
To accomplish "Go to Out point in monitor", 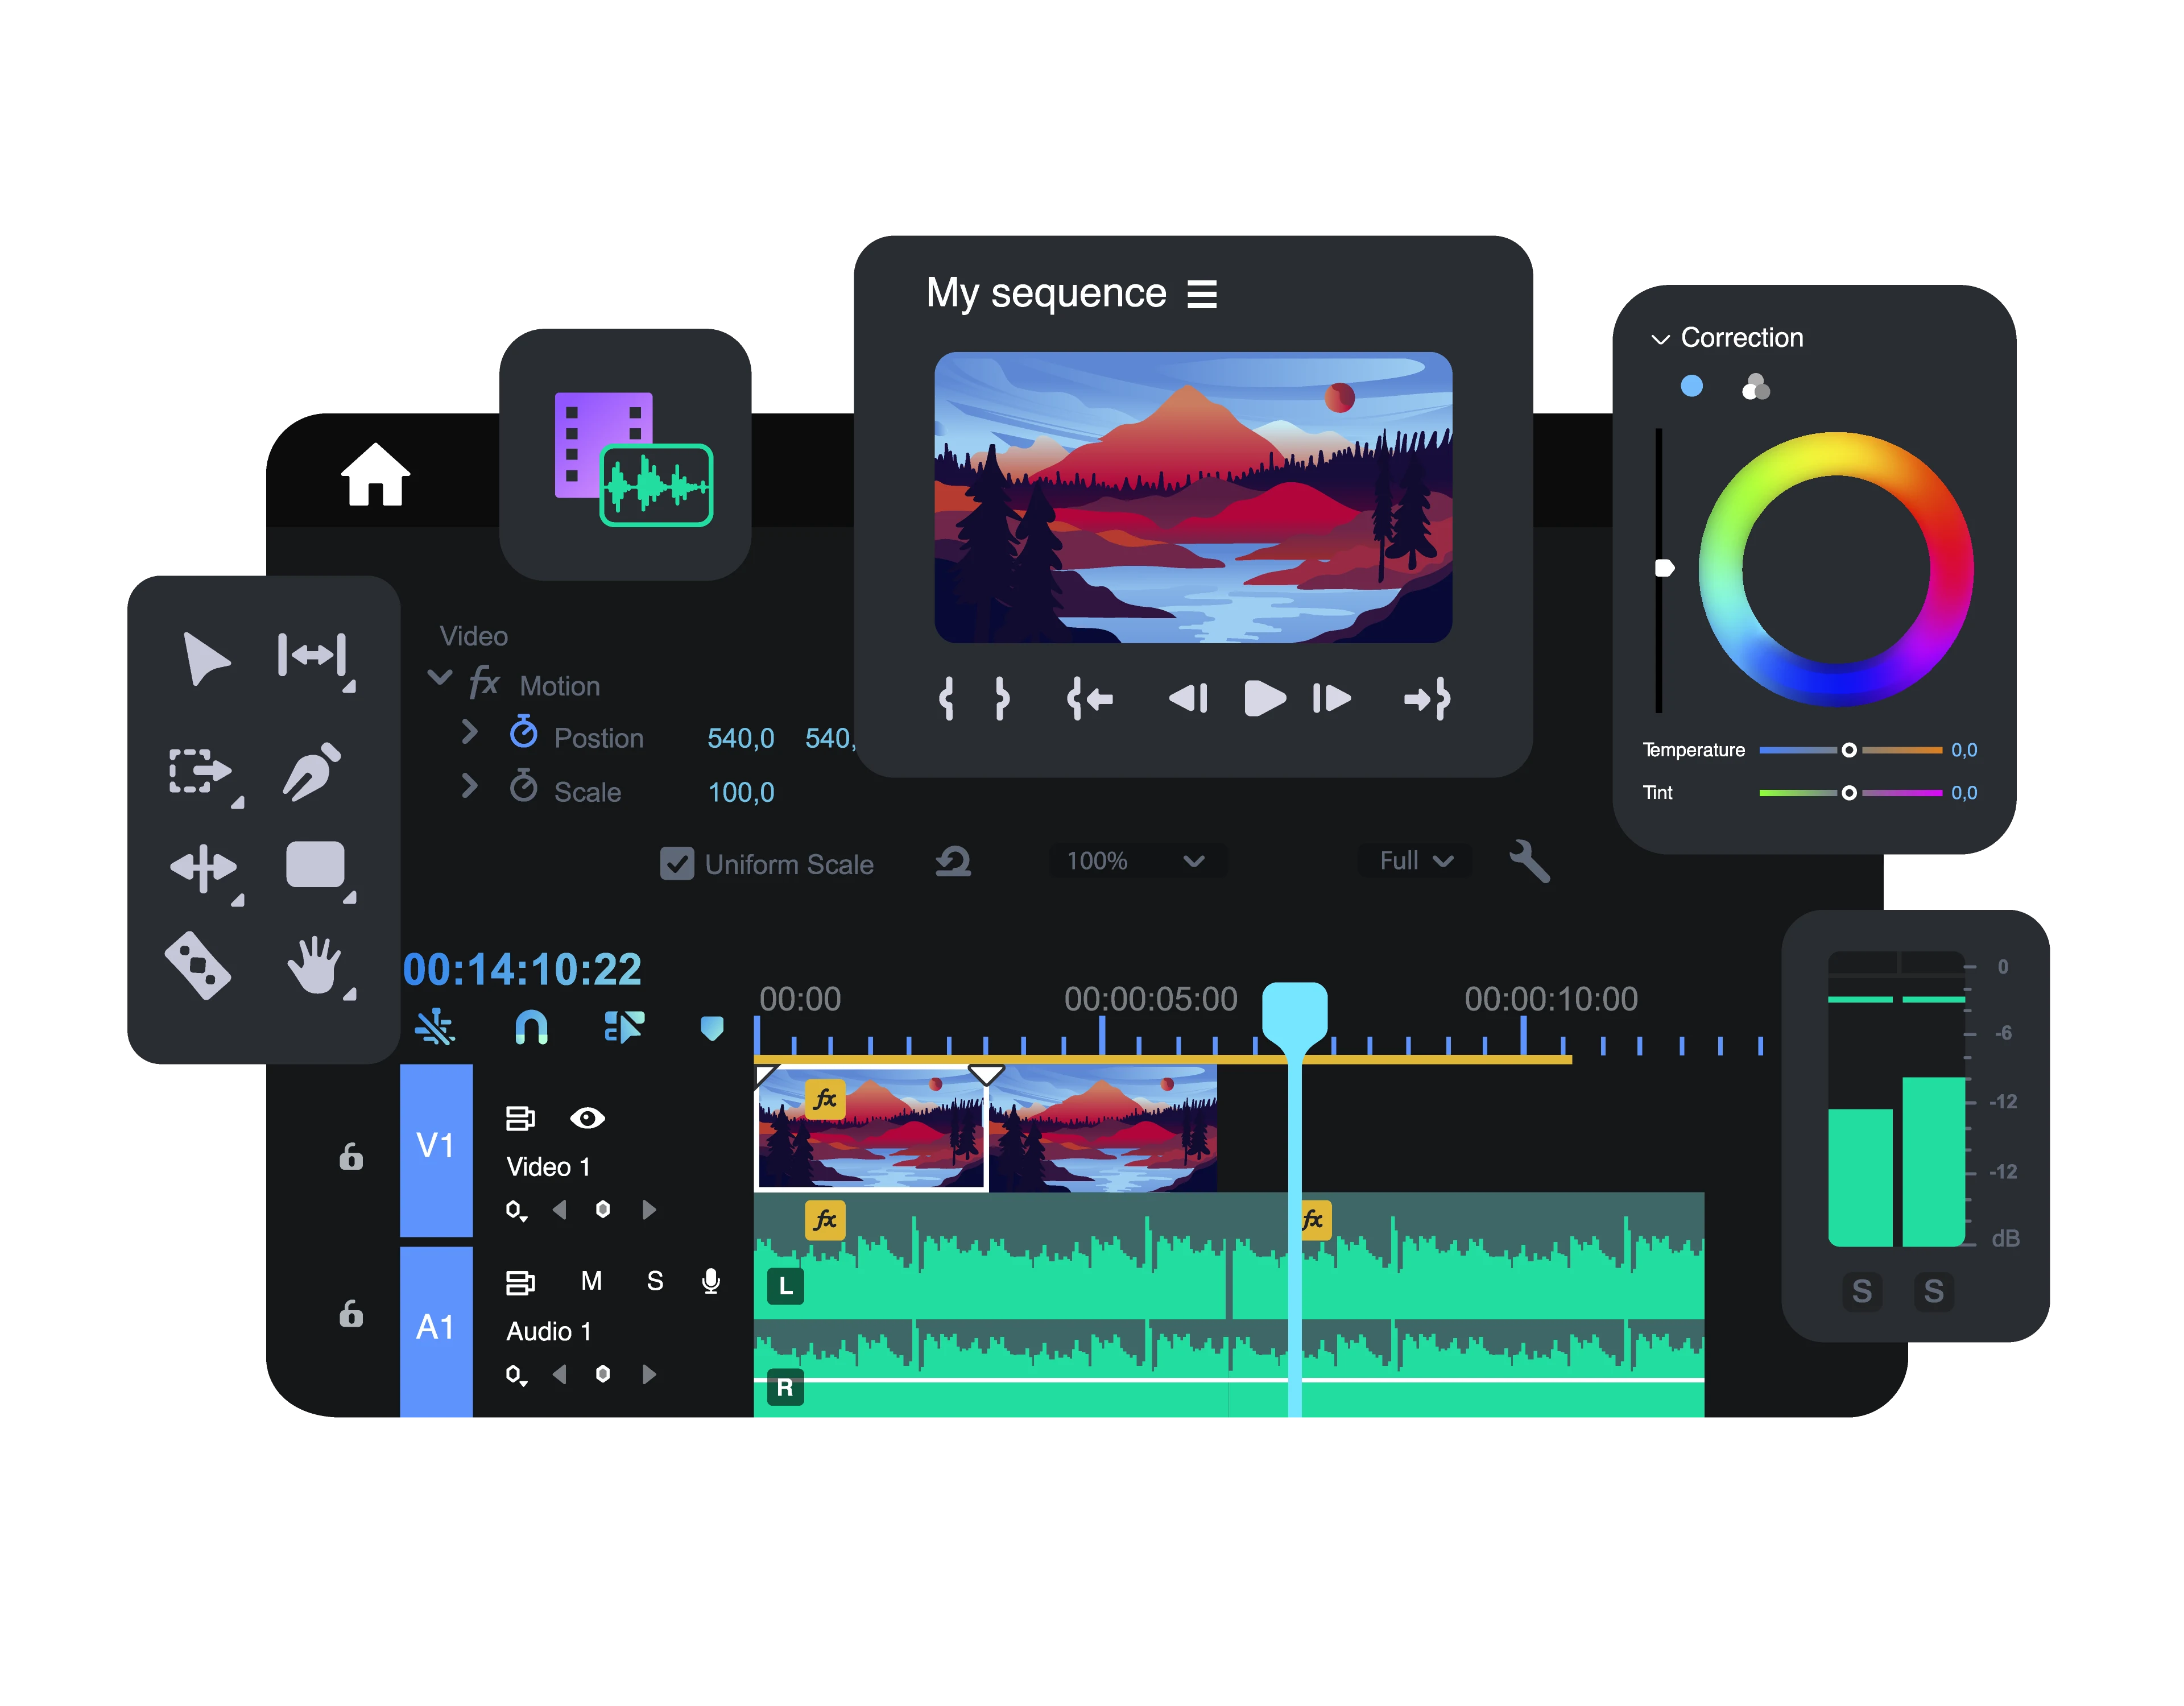I will [x=1427, y=698].
